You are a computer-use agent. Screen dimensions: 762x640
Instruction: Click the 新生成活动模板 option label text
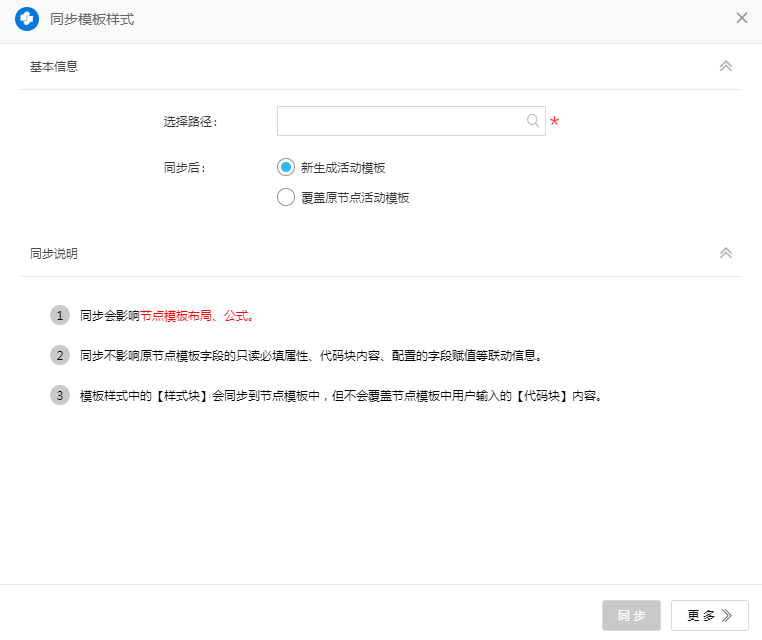343,168
